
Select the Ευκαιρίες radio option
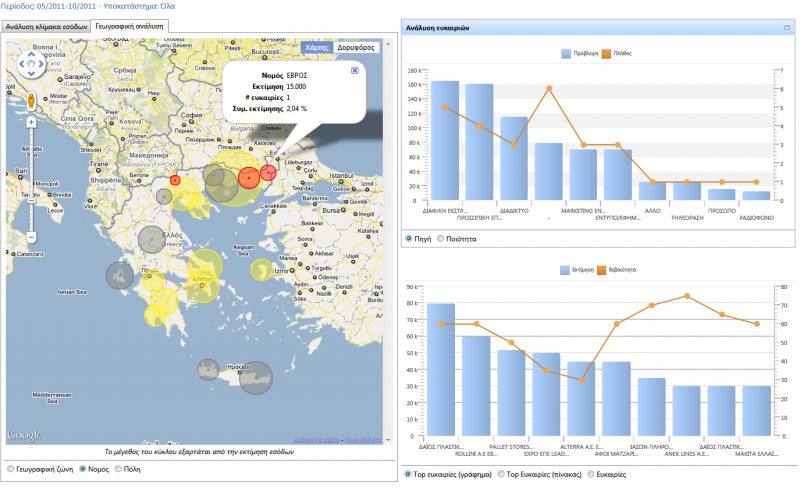pyautogui.click(x=591, y=474)
